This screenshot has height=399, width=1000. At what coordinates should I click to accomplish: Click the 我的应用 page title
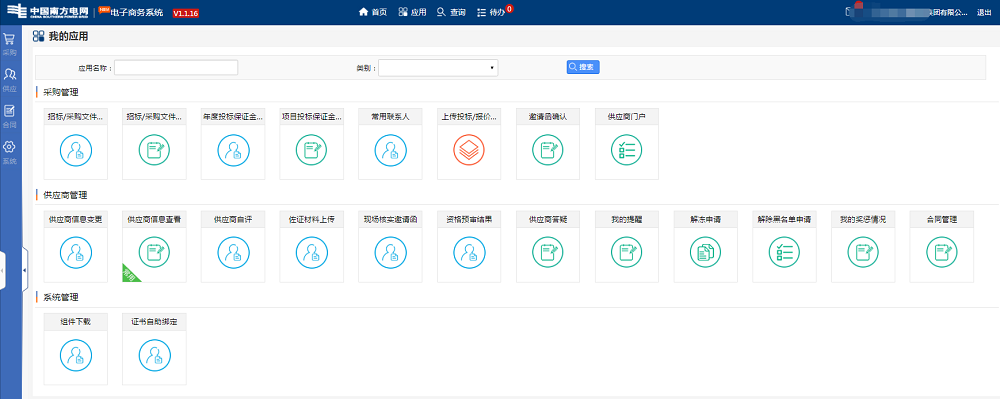tap(68, 36)
